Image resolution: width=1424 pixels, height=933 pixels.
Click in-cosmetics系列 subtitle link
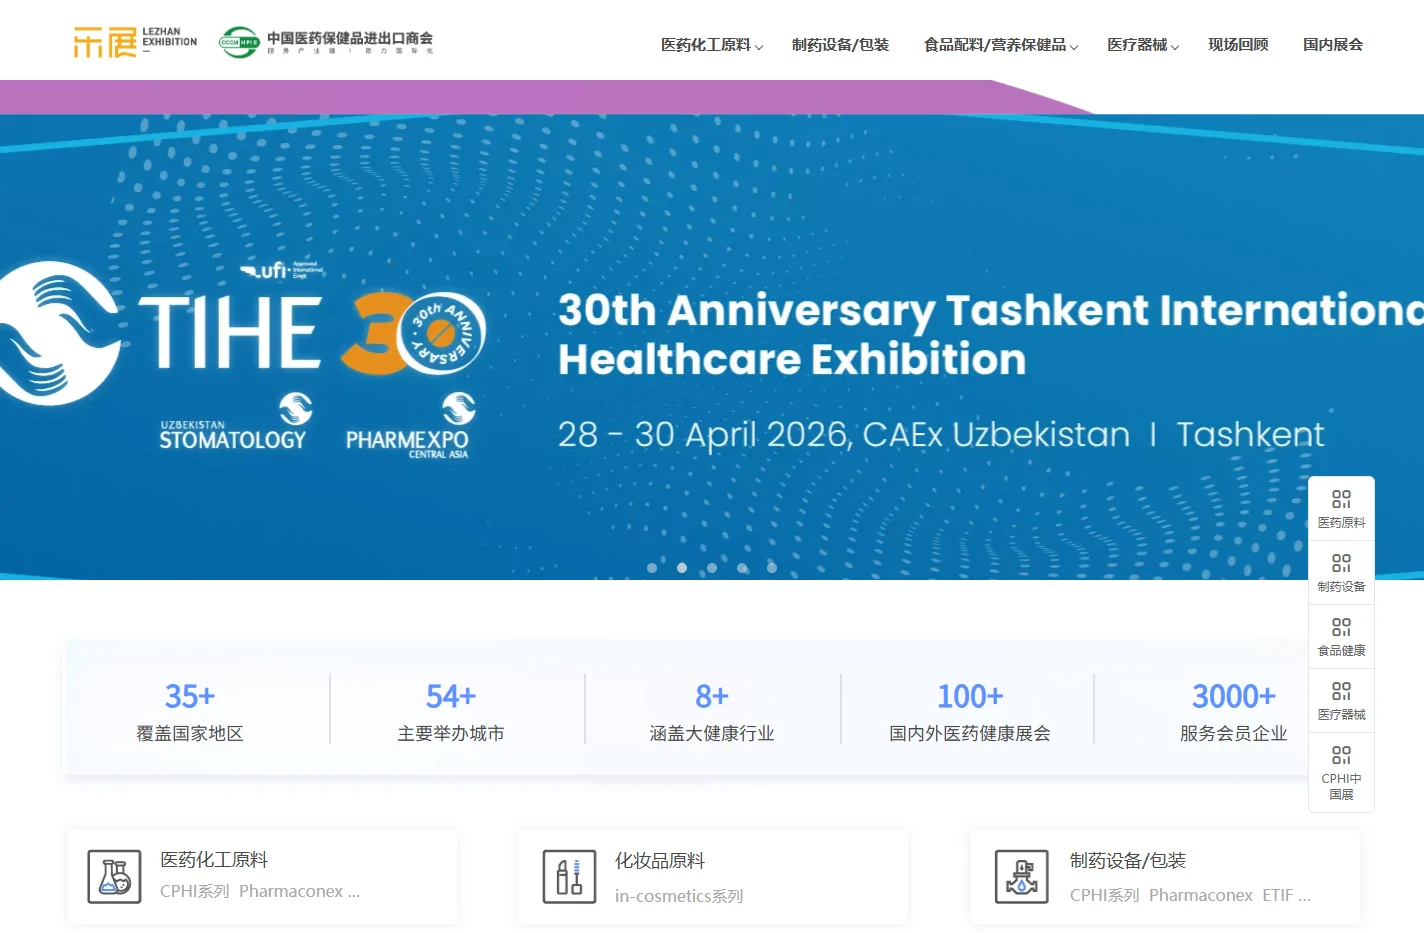[x=679, y=896]
